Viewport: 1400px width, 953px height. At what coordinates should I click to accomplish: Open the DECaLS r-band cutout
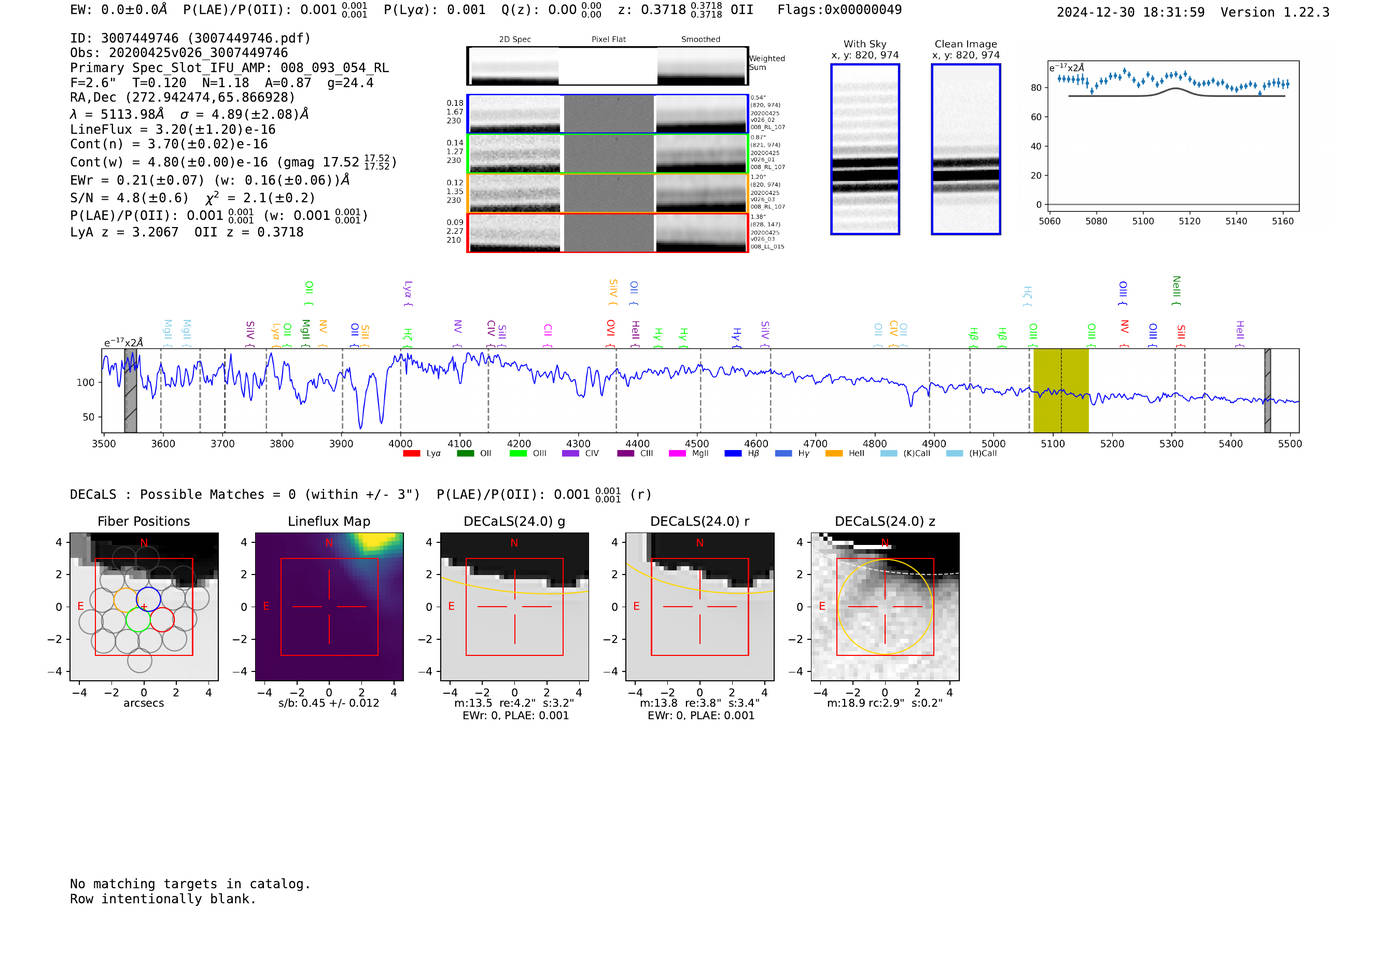tap(700, 607)
